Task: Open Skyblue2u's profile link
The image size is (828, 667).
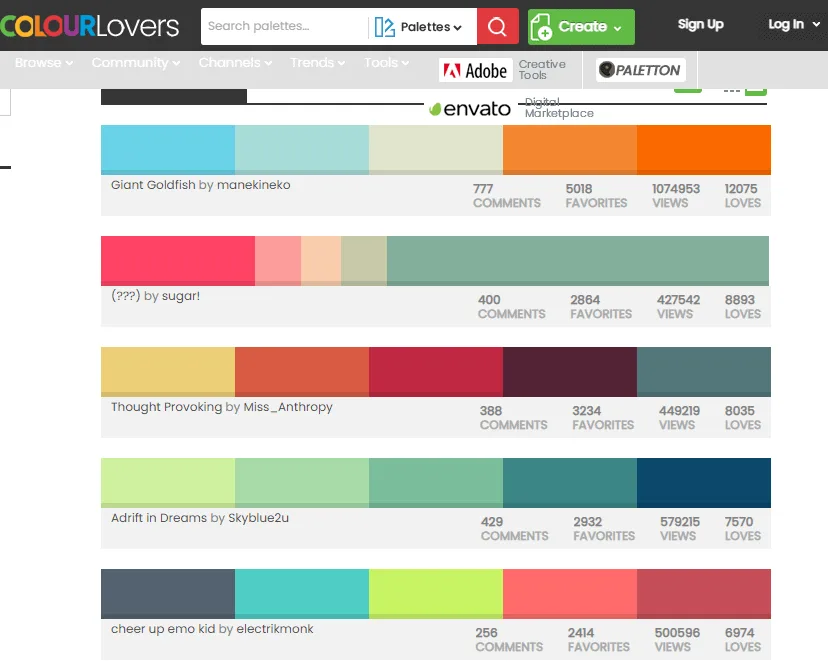Action: coord(258,518)
